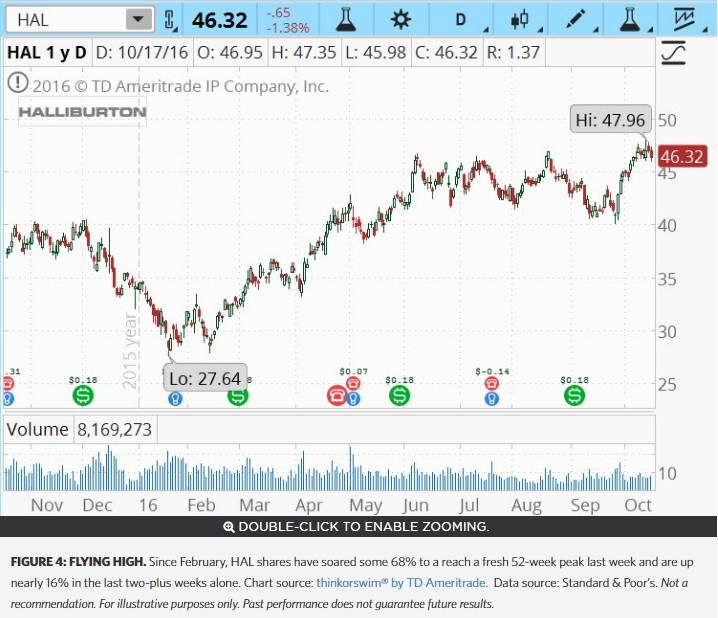The width and height of the screenshot is (718, 618).
Task: Click the L: 45.98 low value
Action: [375, 52]
